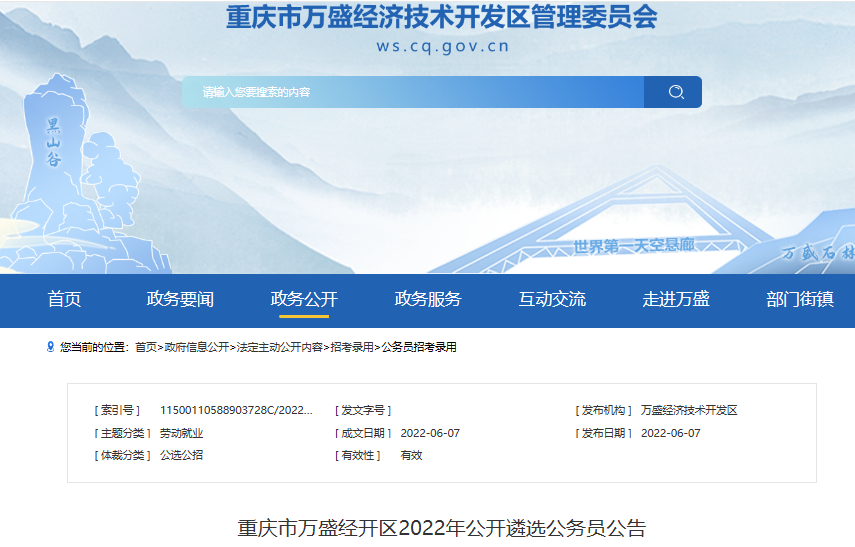Click the article title 重庆市万盛经开区2022年公开遴选公务员公告
Image resolution: width=855 pixels, height=547 pixels.
(x=442, y=528)
